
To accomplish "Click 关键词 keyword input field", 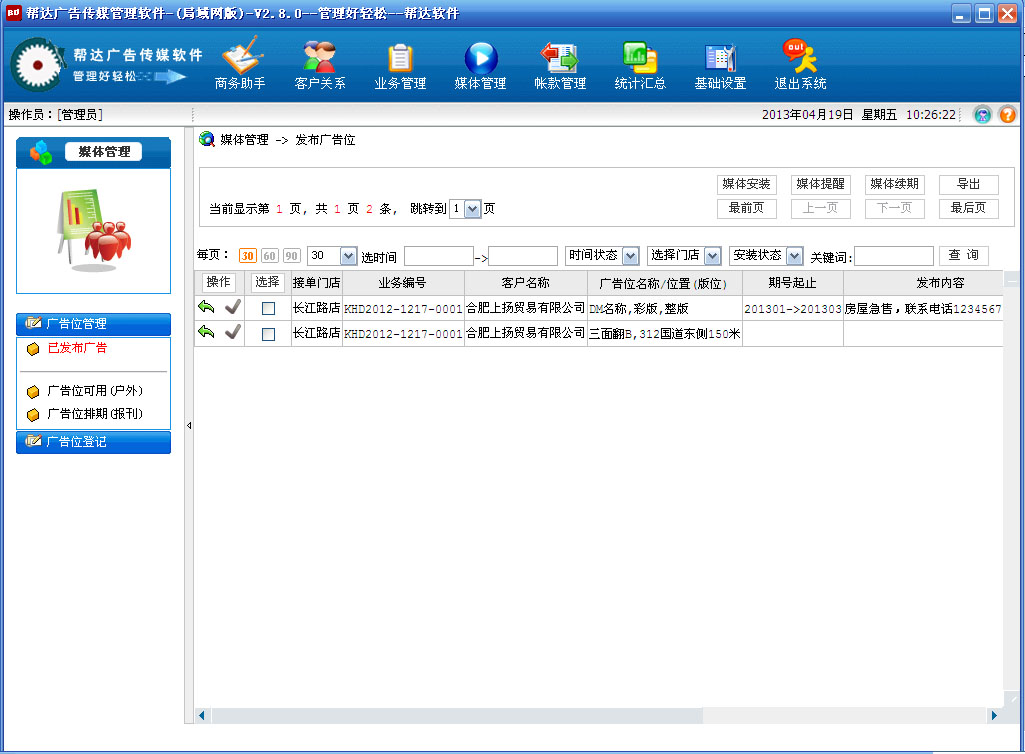I will (x=894, y=256).
